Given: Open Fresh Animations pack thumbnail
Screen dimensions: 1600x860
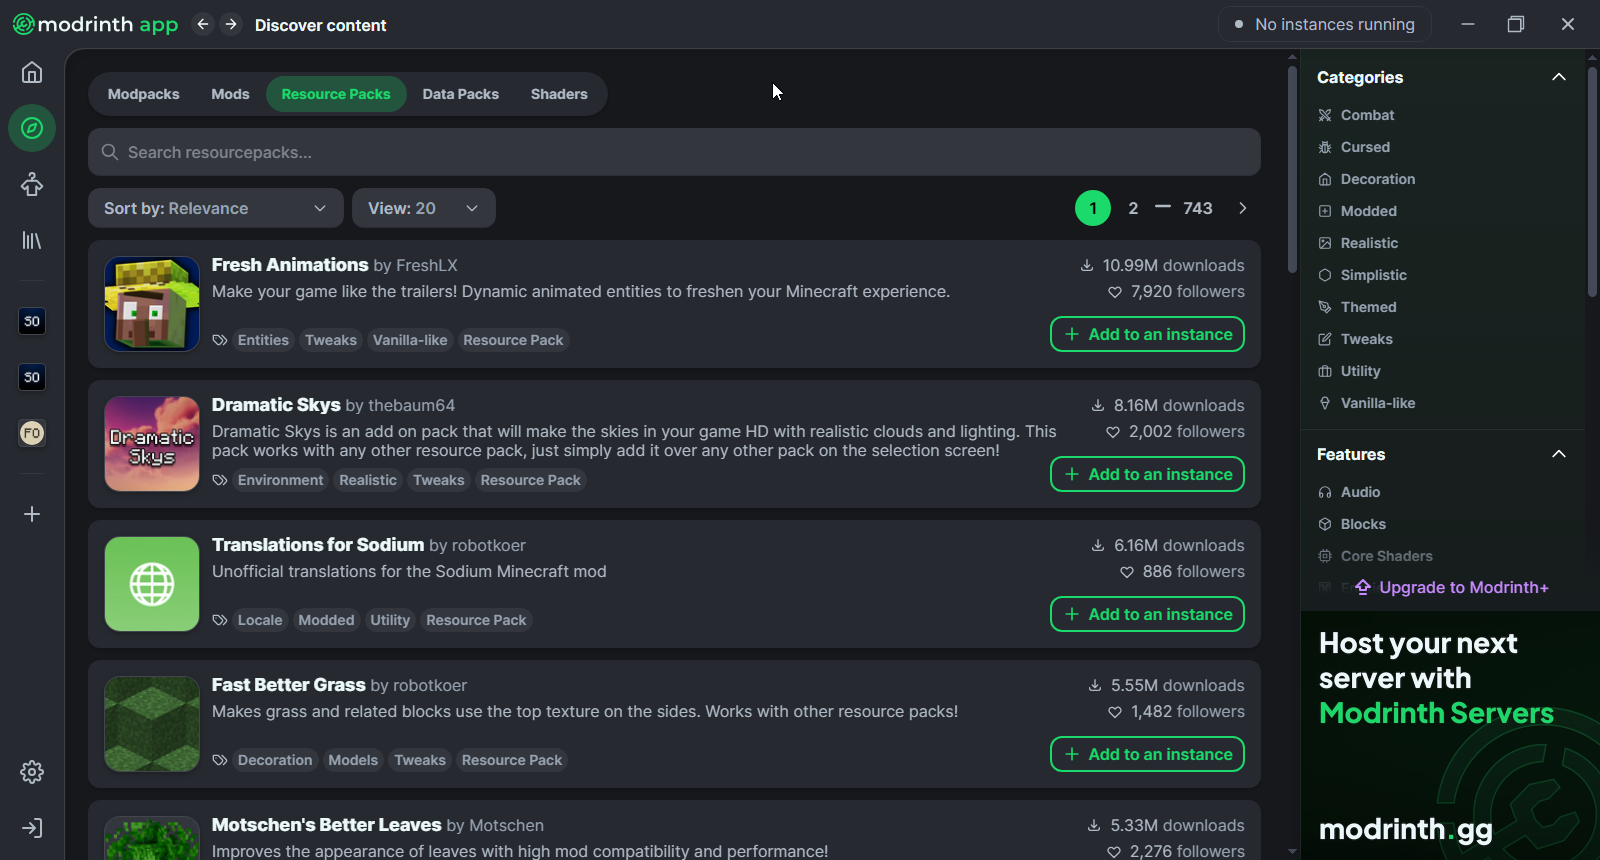Looking at the screenshot, I should [x=152, y=304].
